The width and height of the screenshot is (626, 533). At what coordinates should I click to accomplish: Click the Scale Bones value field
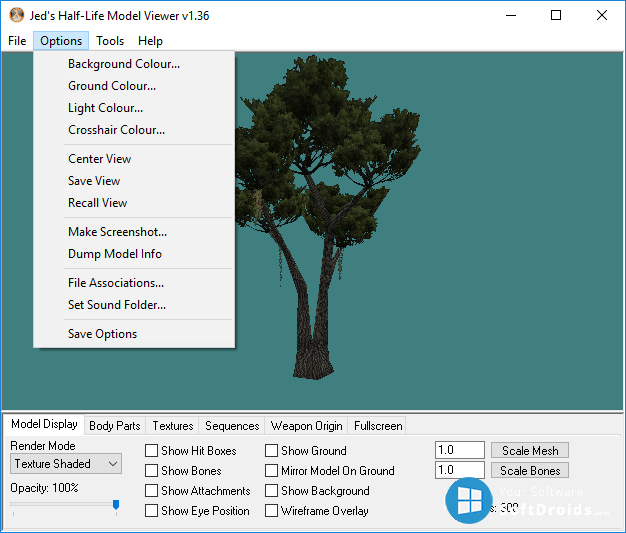coord(460,470)
